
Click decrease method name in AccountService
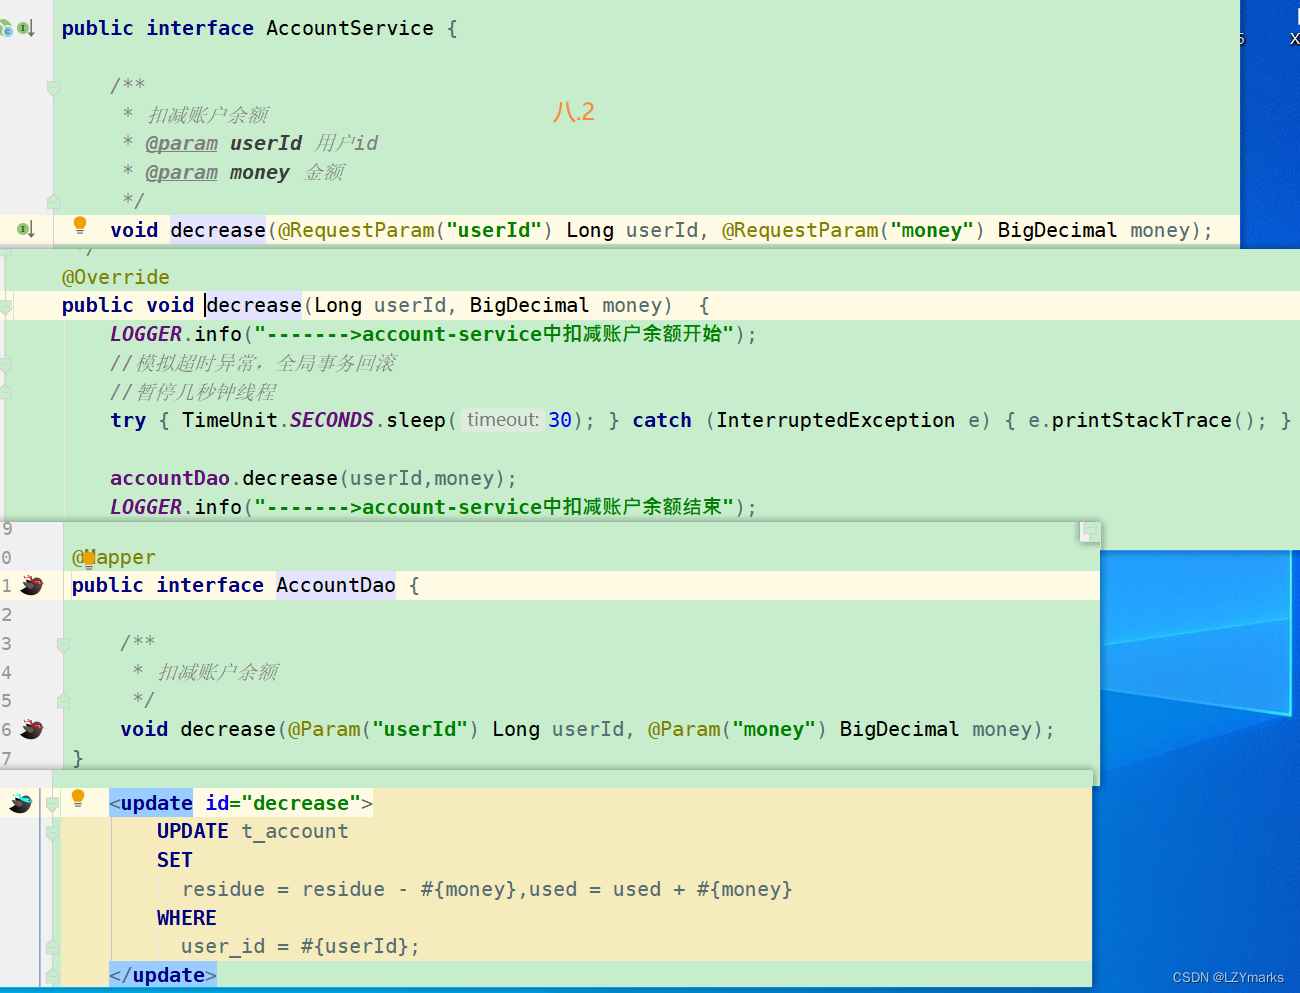coord(218,230)
